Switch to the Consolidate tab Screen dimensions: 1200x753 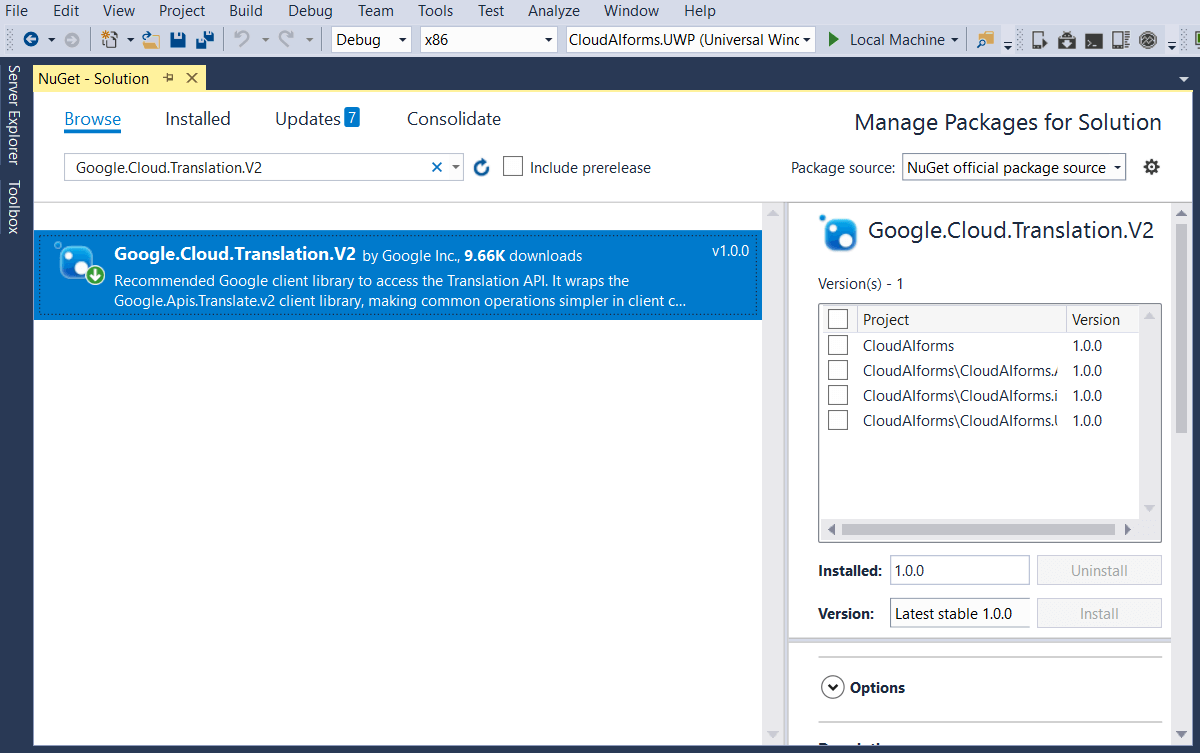tap(454, 118)
